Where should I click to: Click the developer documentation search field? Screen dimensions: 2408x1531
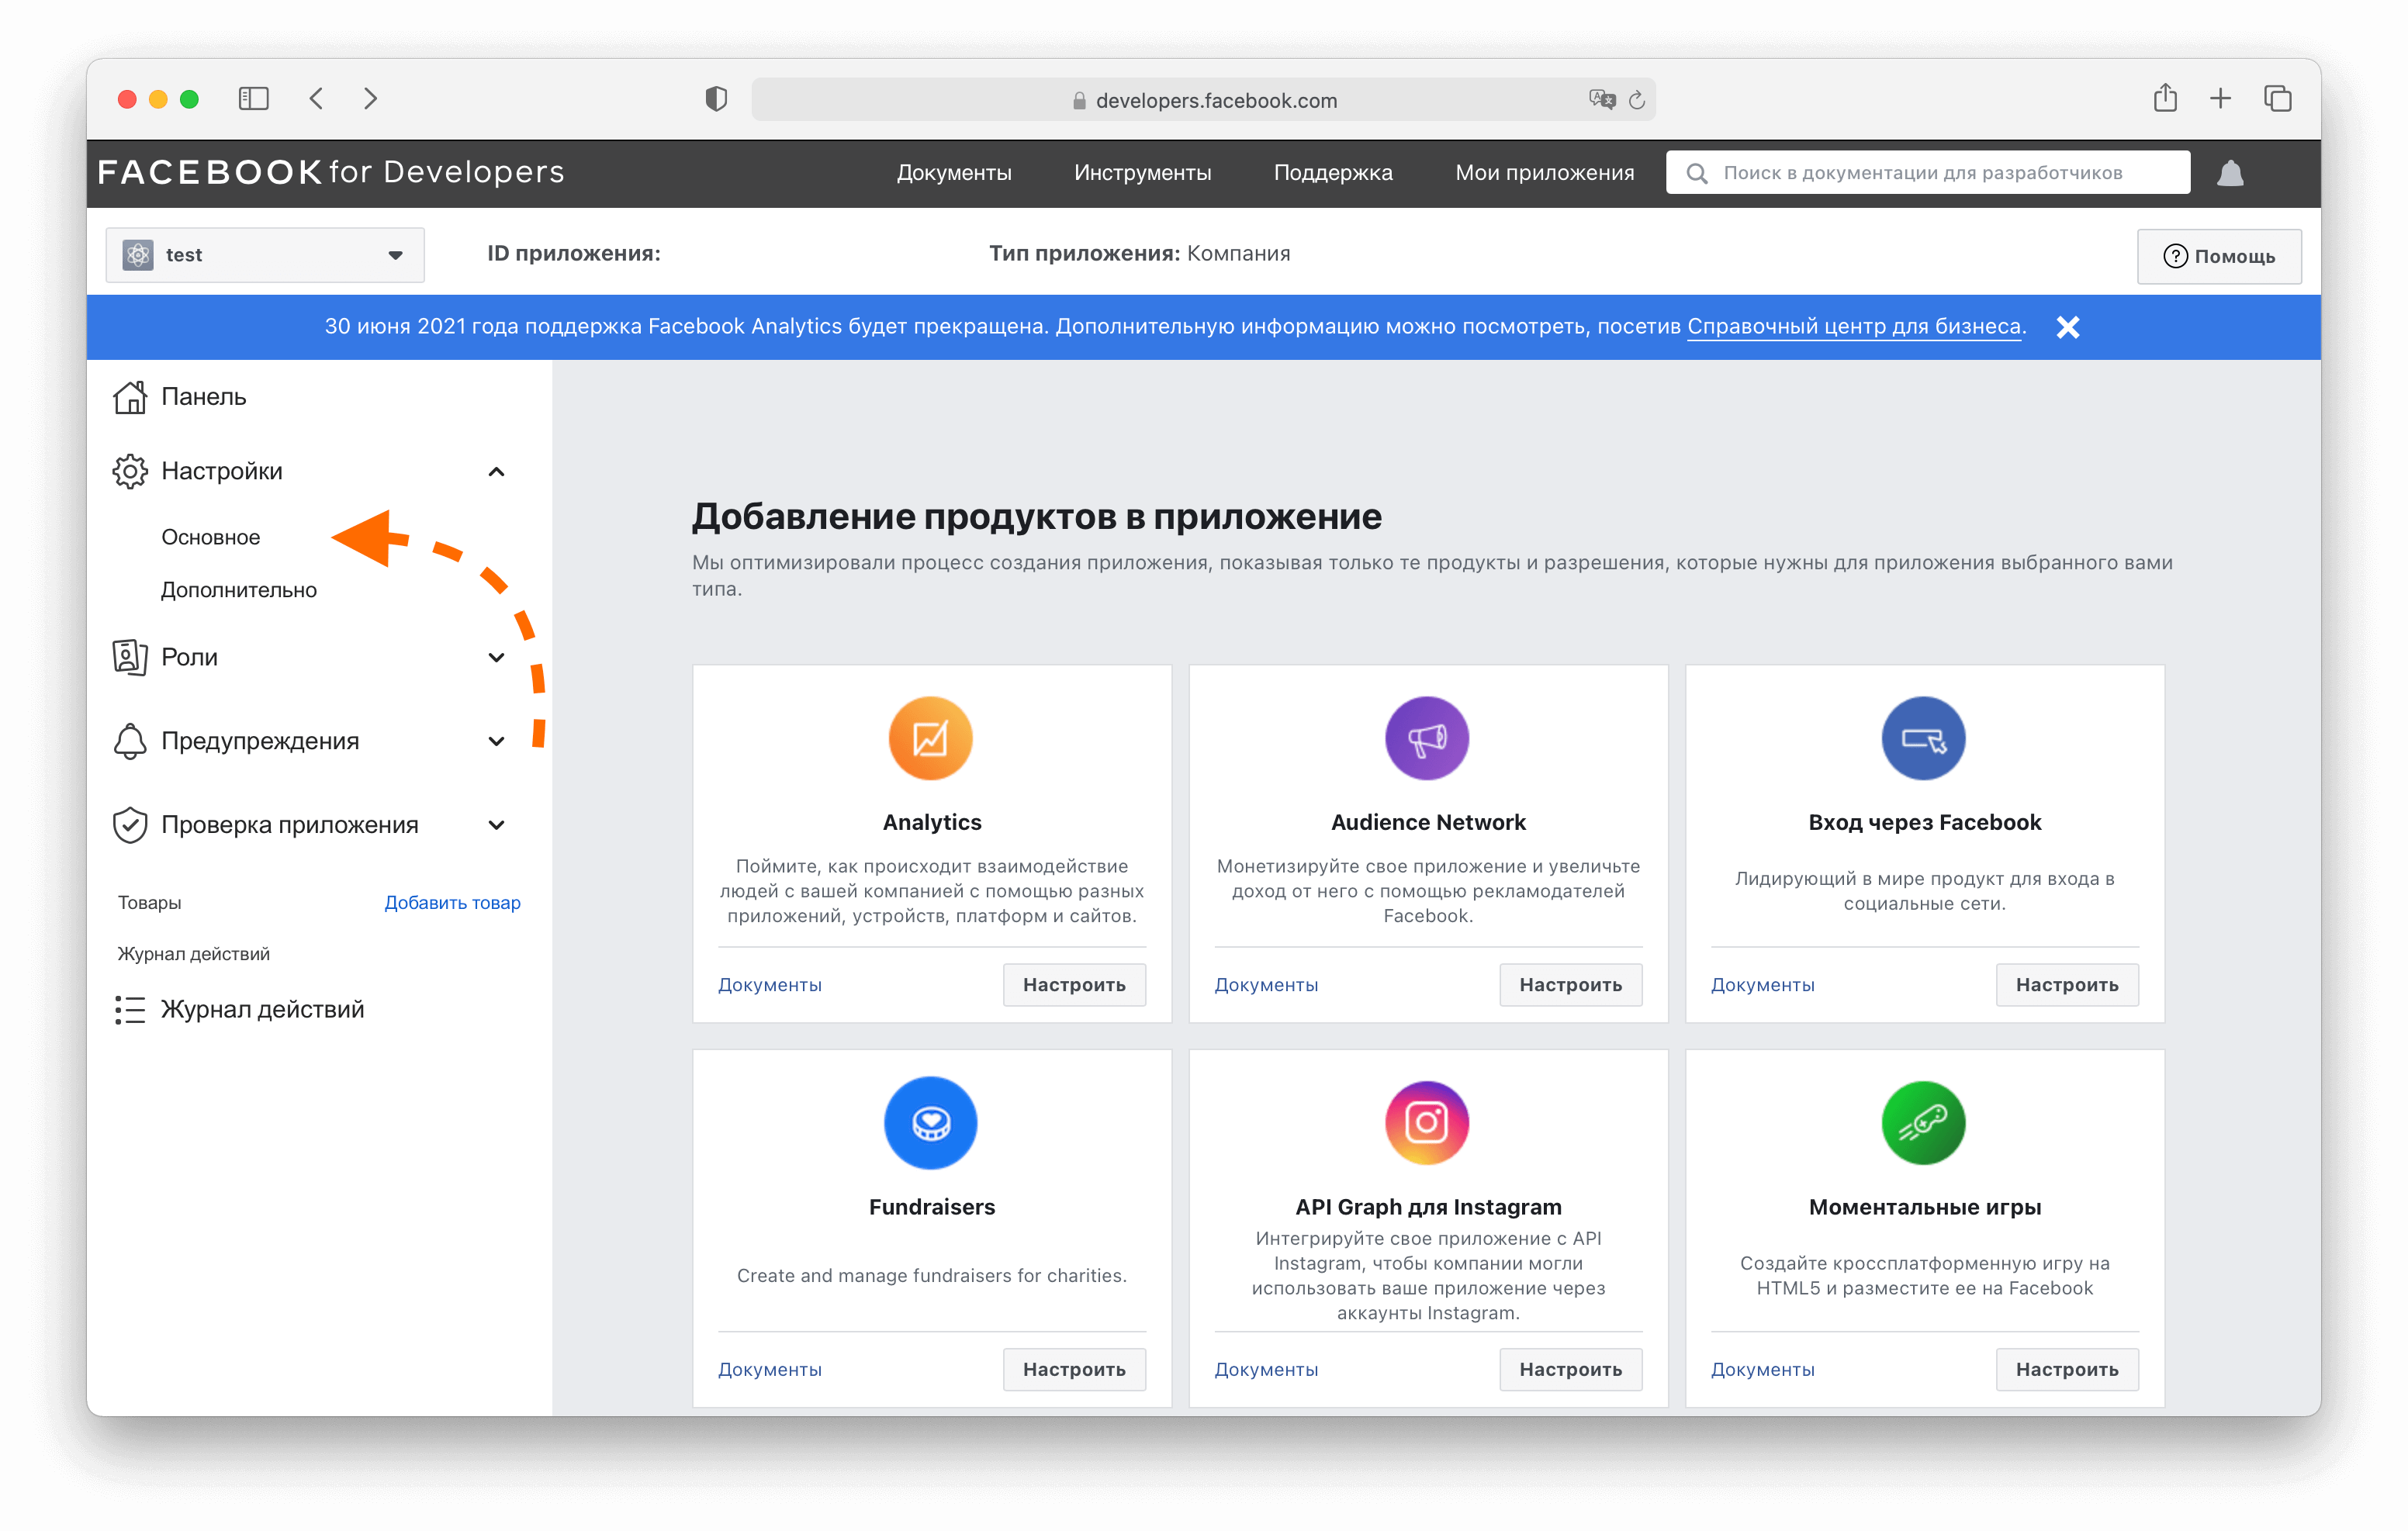coord(1927,173)
